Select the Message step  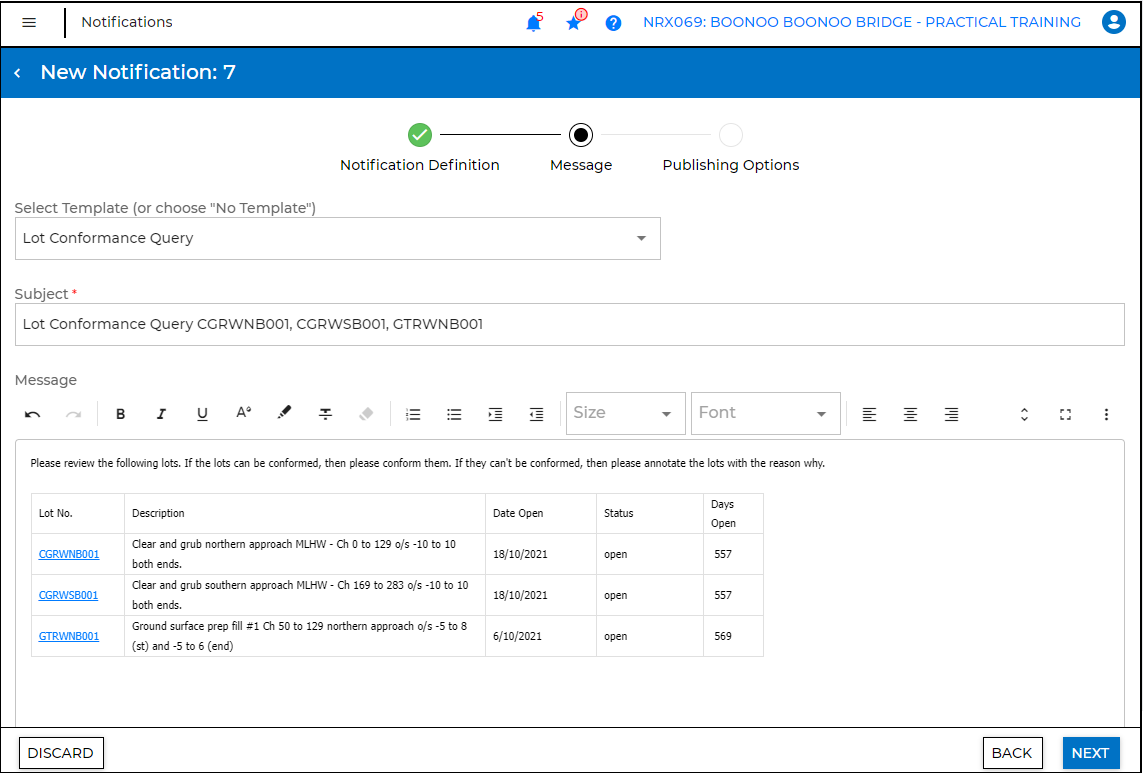581,148
